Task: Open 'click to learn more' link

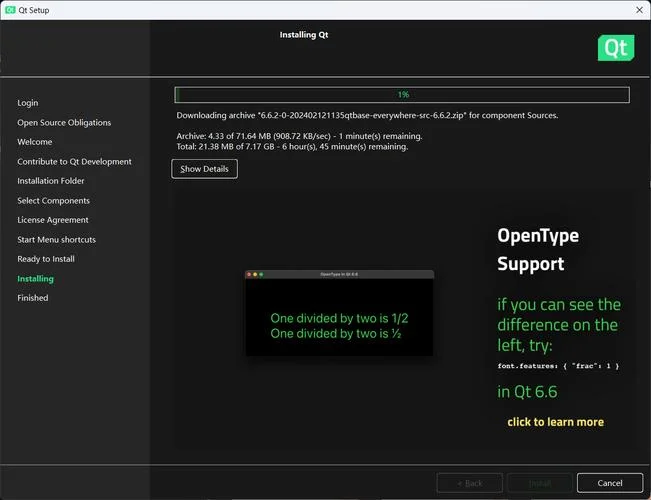Action: tap(555, 422)
